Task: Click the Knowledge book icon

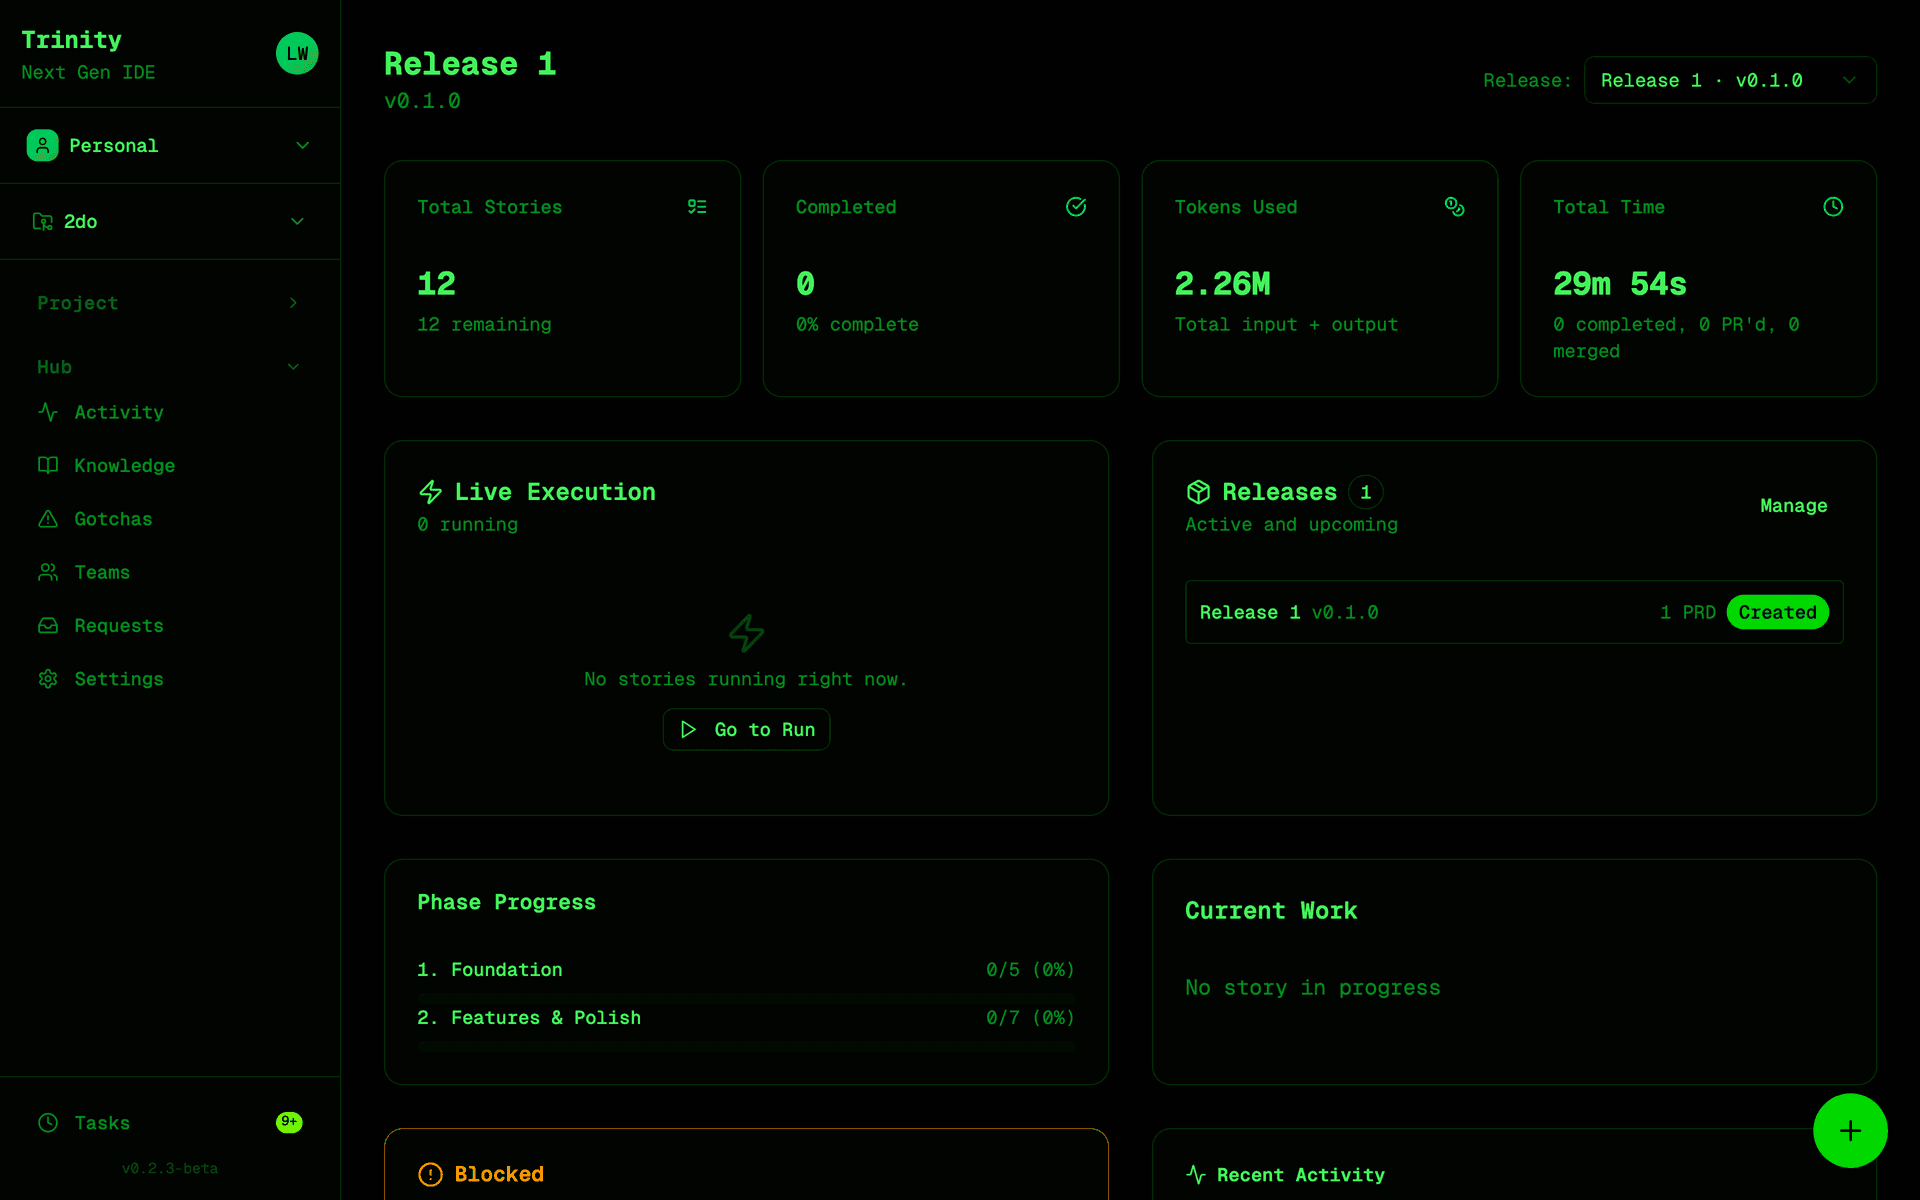Action: point(48,465)
